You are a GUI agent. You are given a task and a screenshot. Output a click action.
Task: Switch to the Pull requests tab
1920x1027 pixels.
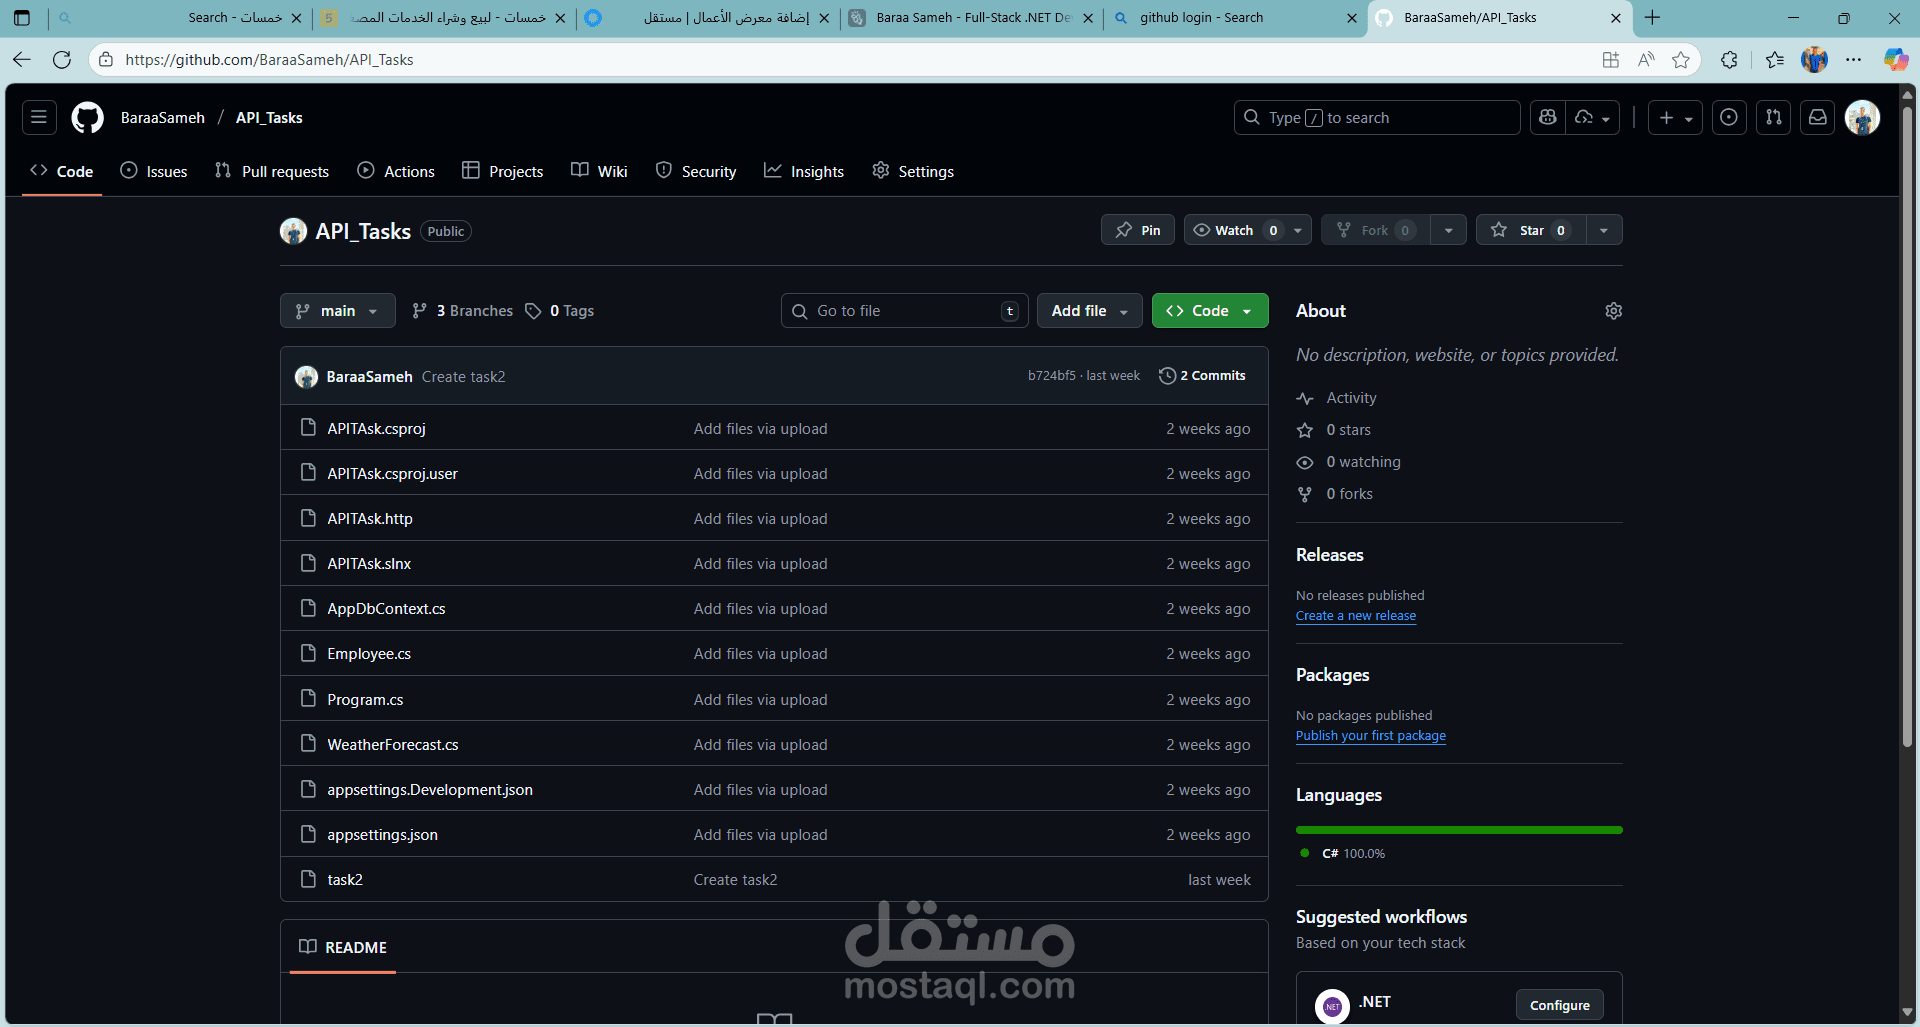272,171
